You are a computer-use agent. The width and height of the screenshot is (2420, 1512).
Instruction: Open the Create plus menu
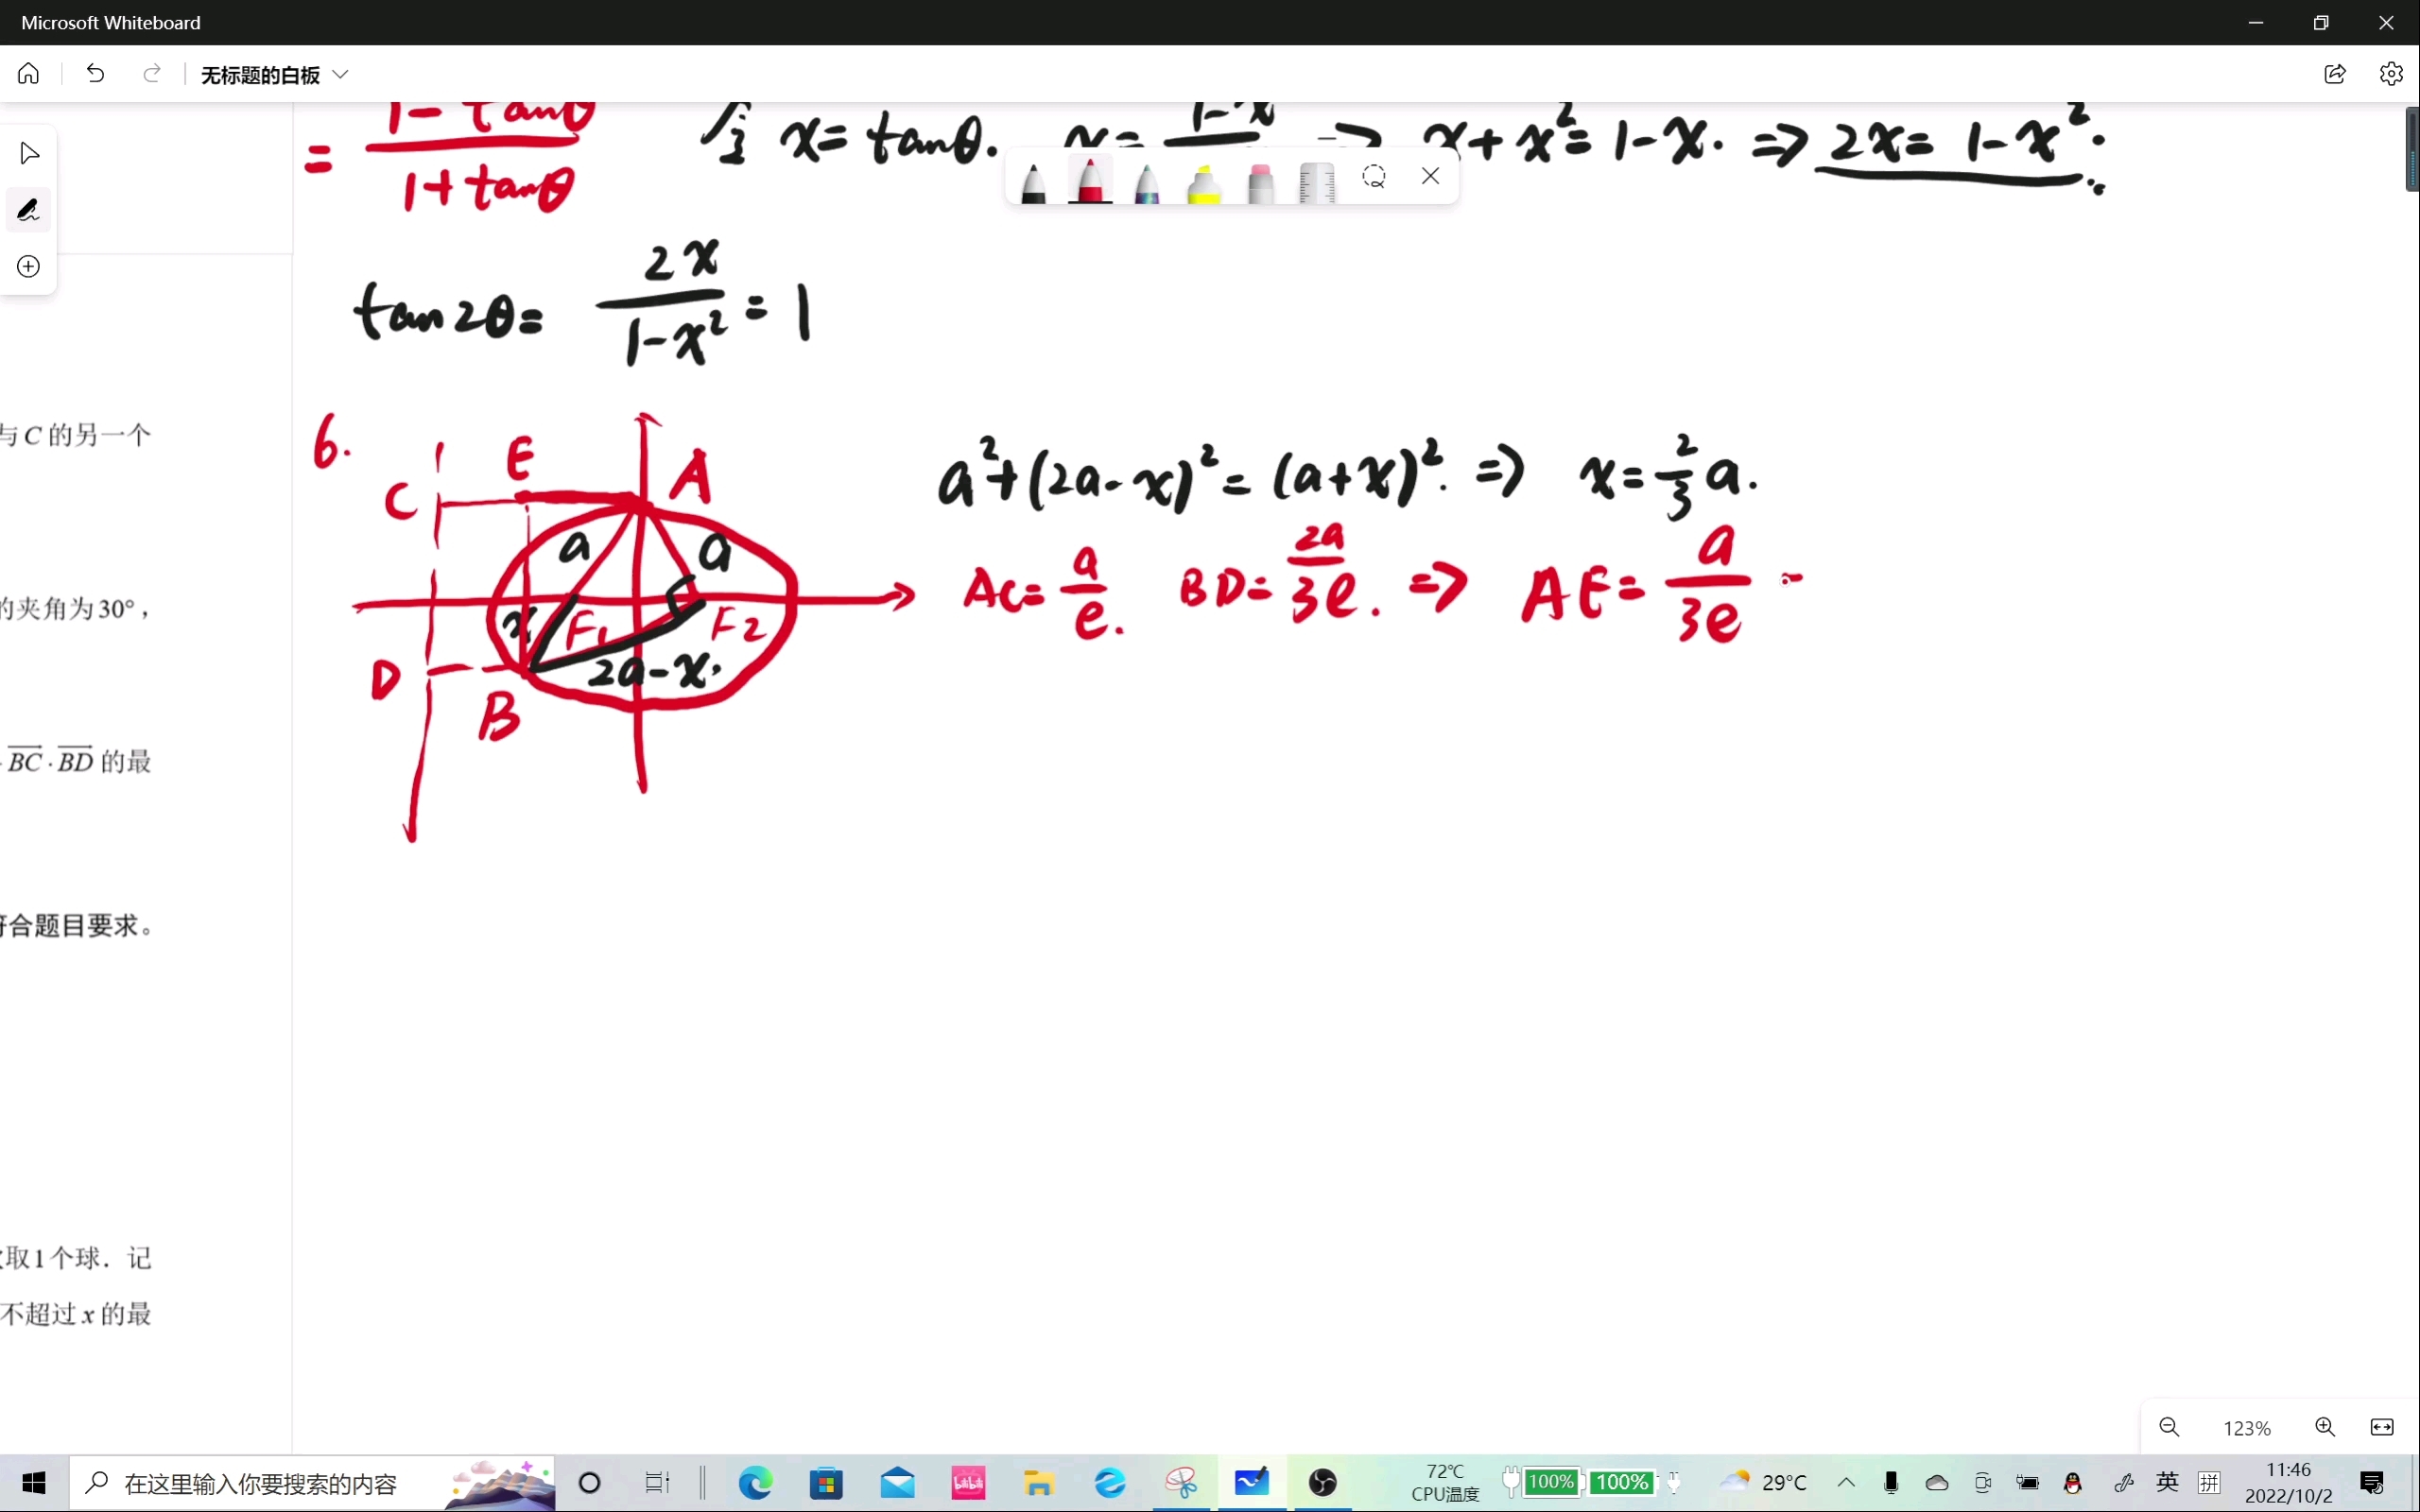[x=29, y=266]
